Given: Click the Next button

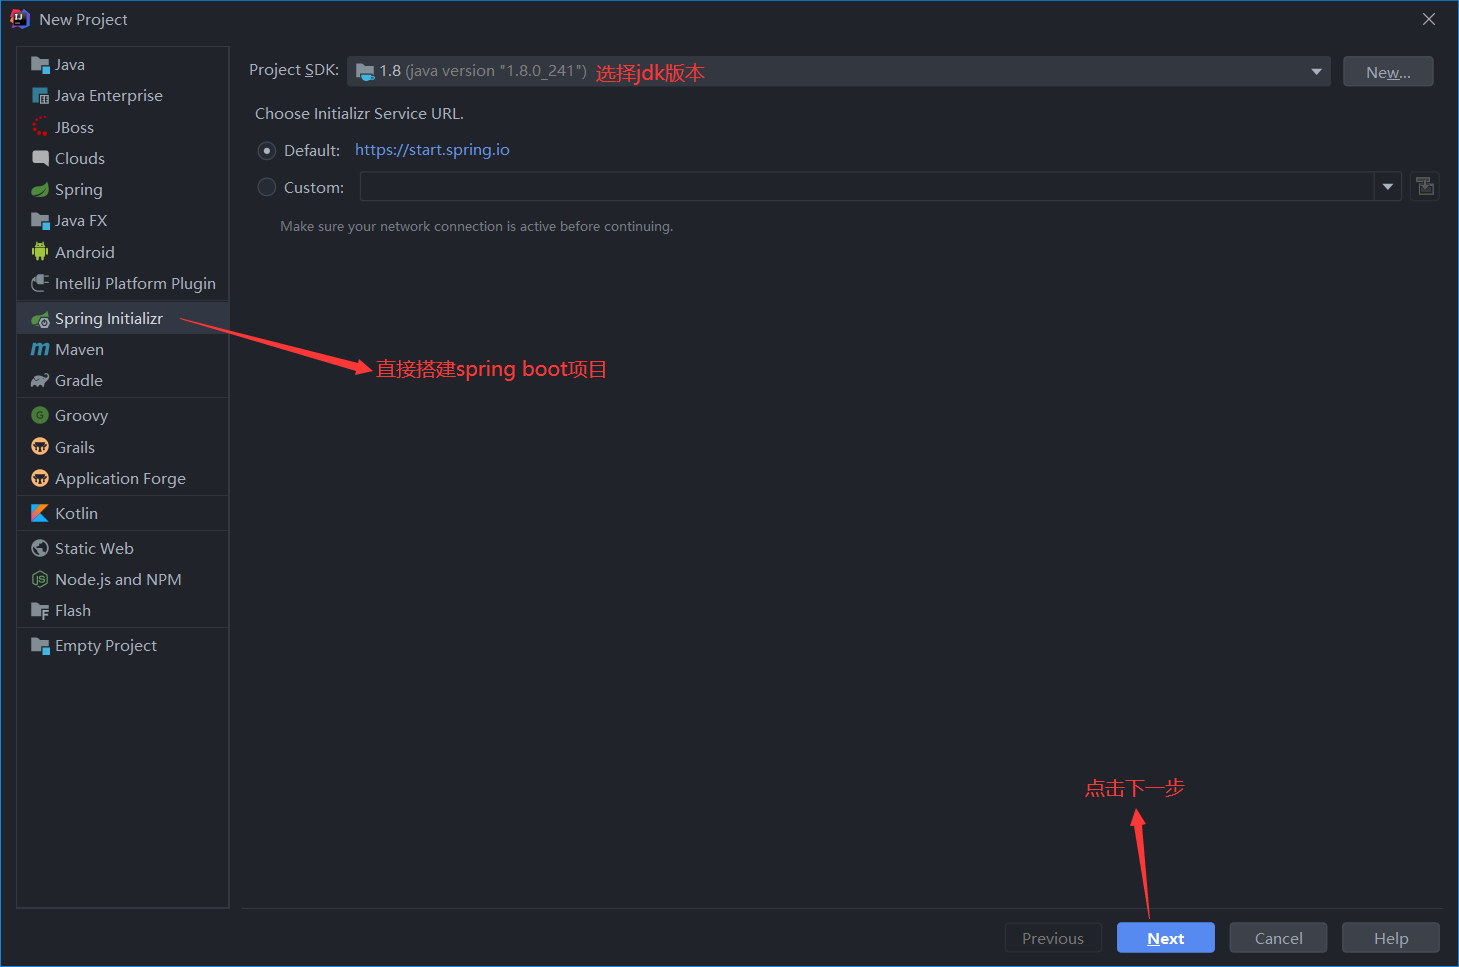Looking at the screenshot, I should 1166,938.
